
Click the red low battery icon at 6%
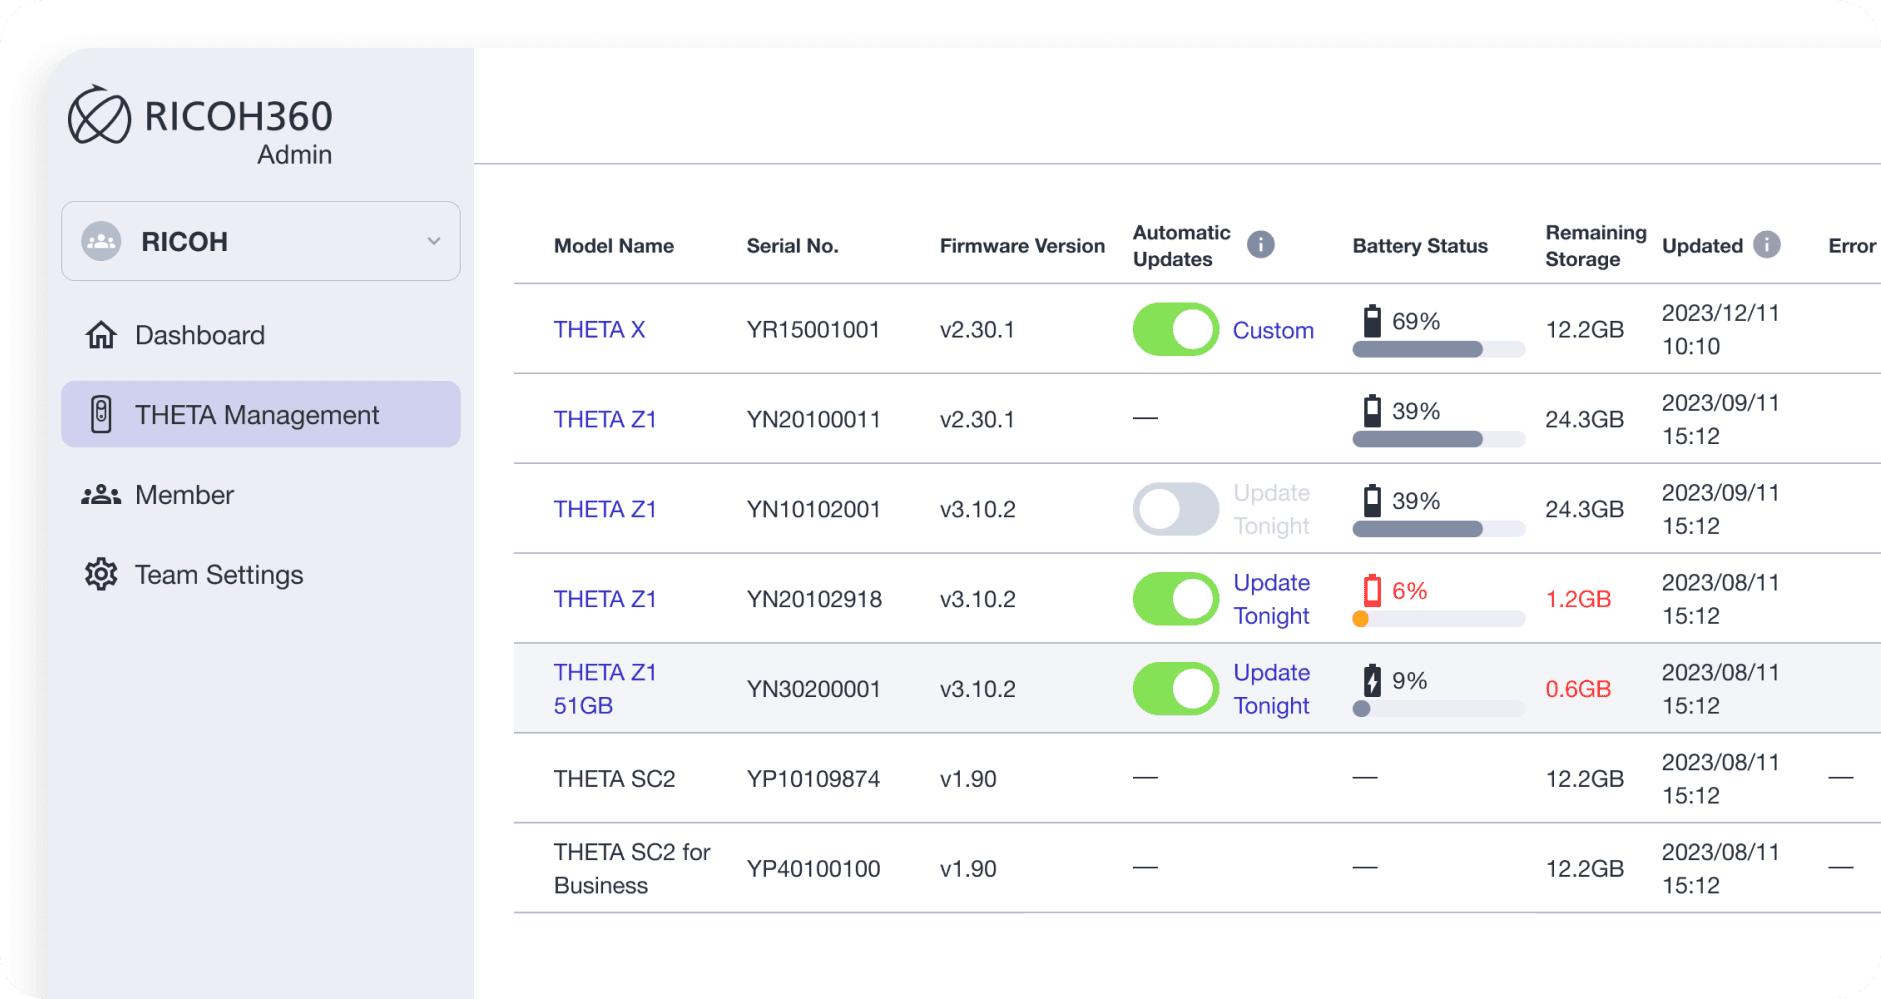tap(1372, 591)
